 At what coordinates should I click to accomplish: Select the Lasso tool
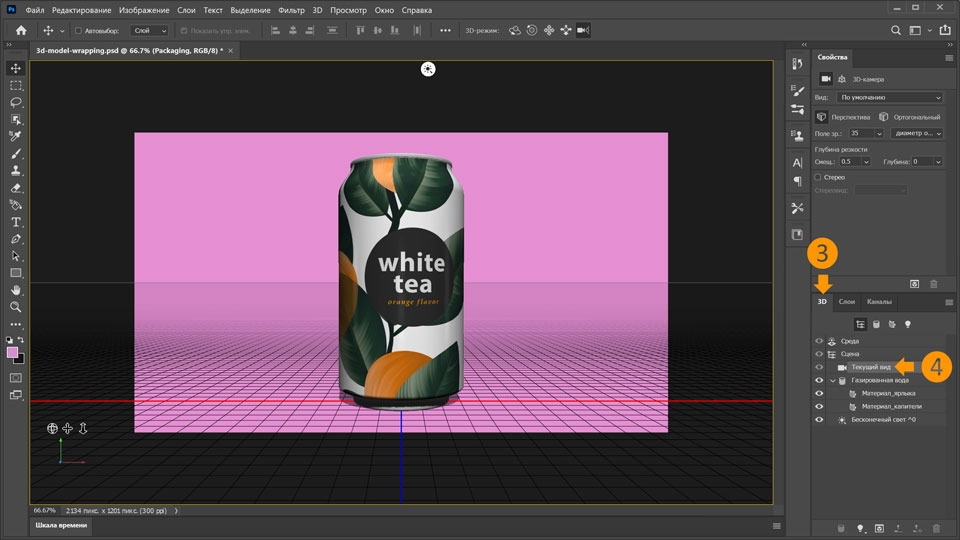(16, 102)
